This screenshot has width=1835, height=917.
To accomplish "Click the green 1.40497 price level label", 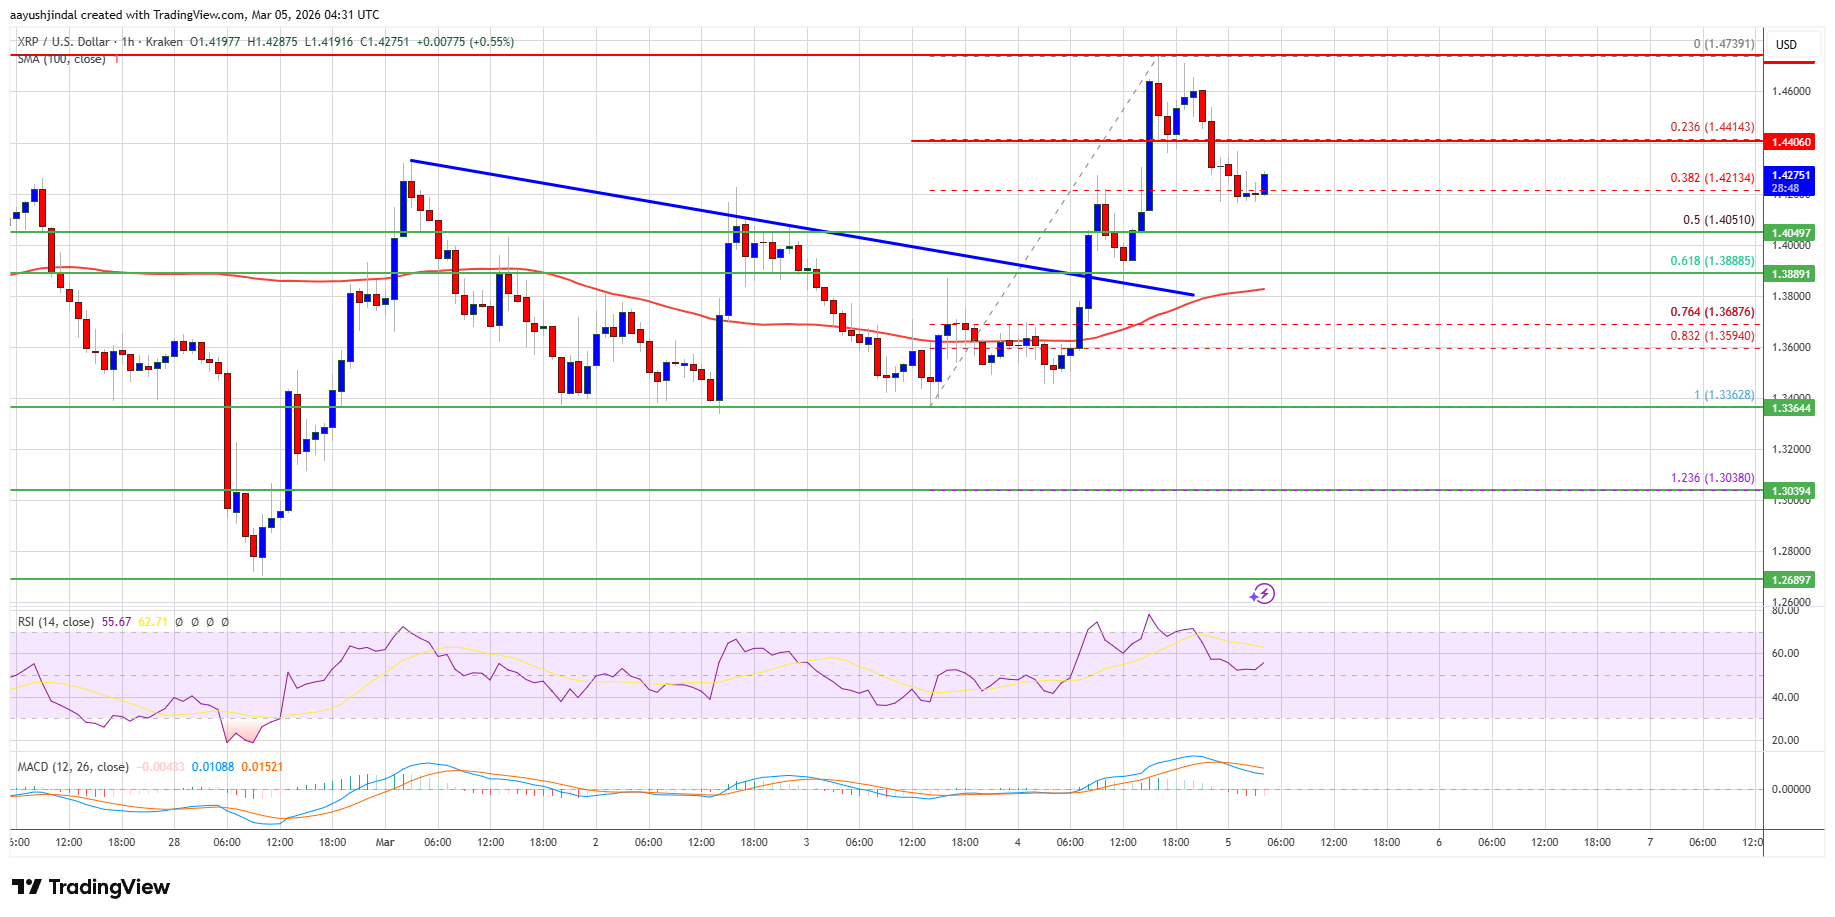I will [1791, 233].
